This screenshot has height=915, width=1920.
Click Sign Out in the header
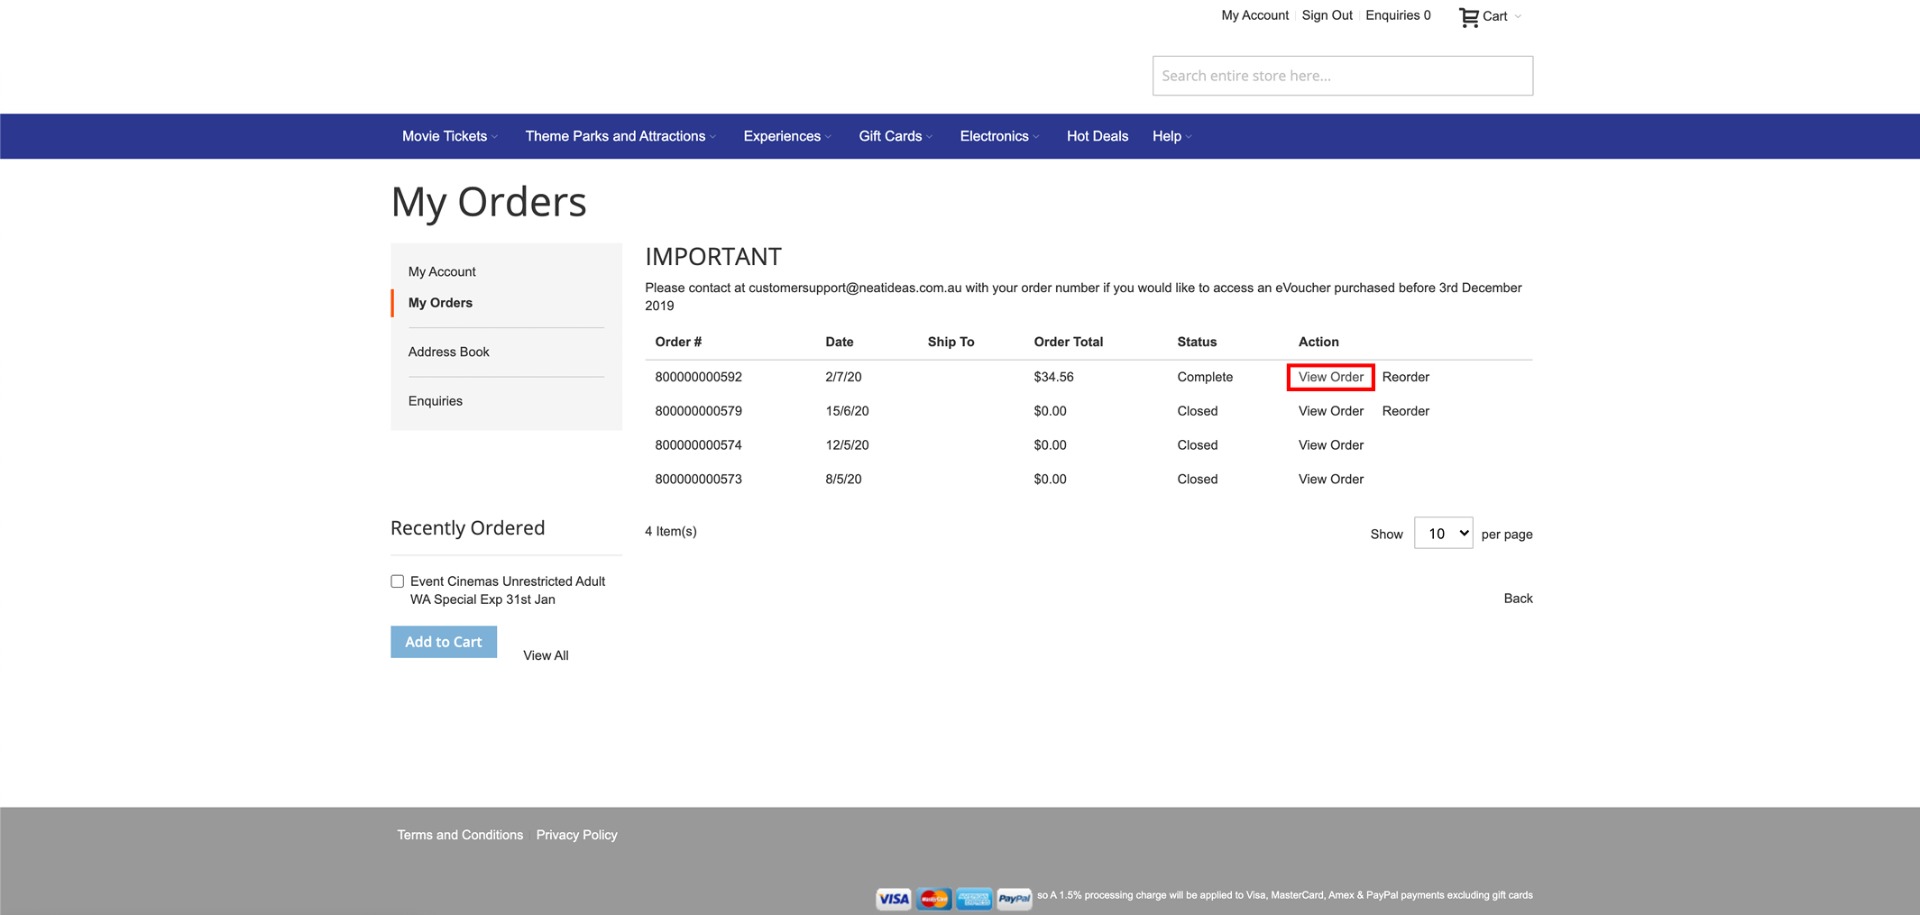[x=1327, y=15]
